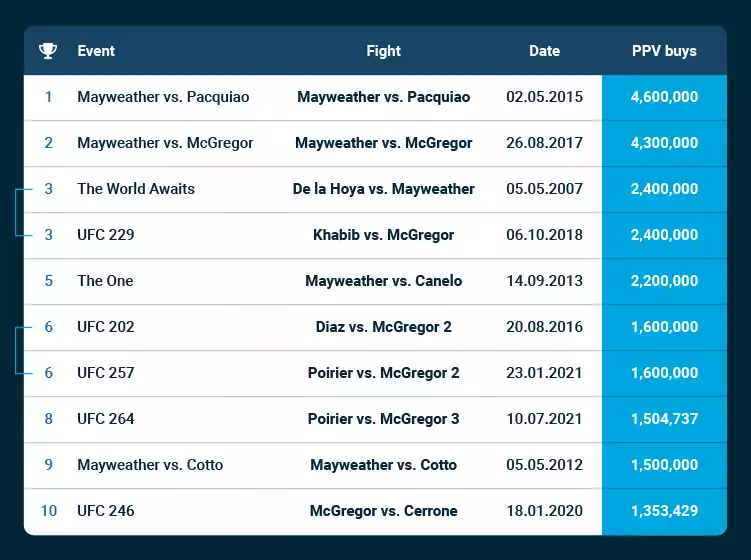The image size is (751, 560).
Task: Click the 2,400,000 value in the UFC 229 row
Action: [x=664, y=235]
